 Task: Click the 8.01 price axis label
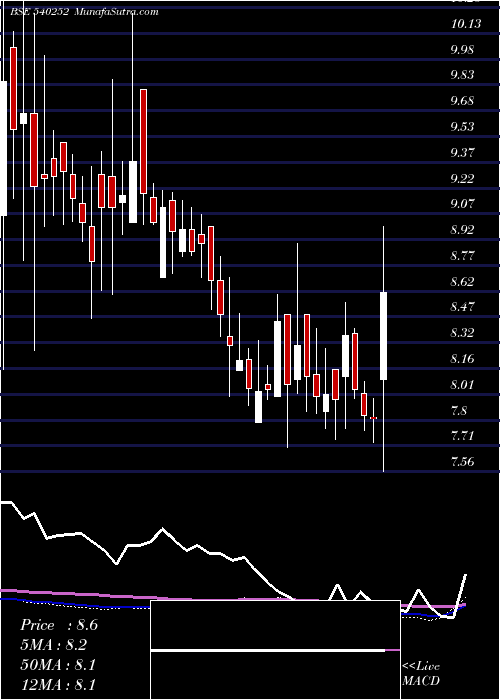pyautogui.click(x=462, y=386)
